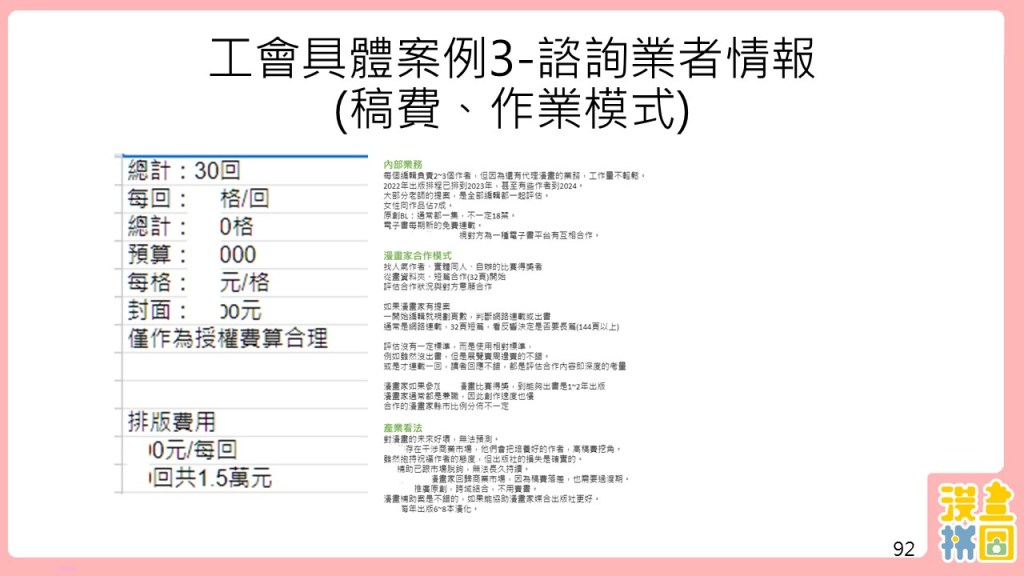The height and width of the screenshot is (576, 1024).
Task: Click the 排版費用 cell
Action: [x=170, y=421]
